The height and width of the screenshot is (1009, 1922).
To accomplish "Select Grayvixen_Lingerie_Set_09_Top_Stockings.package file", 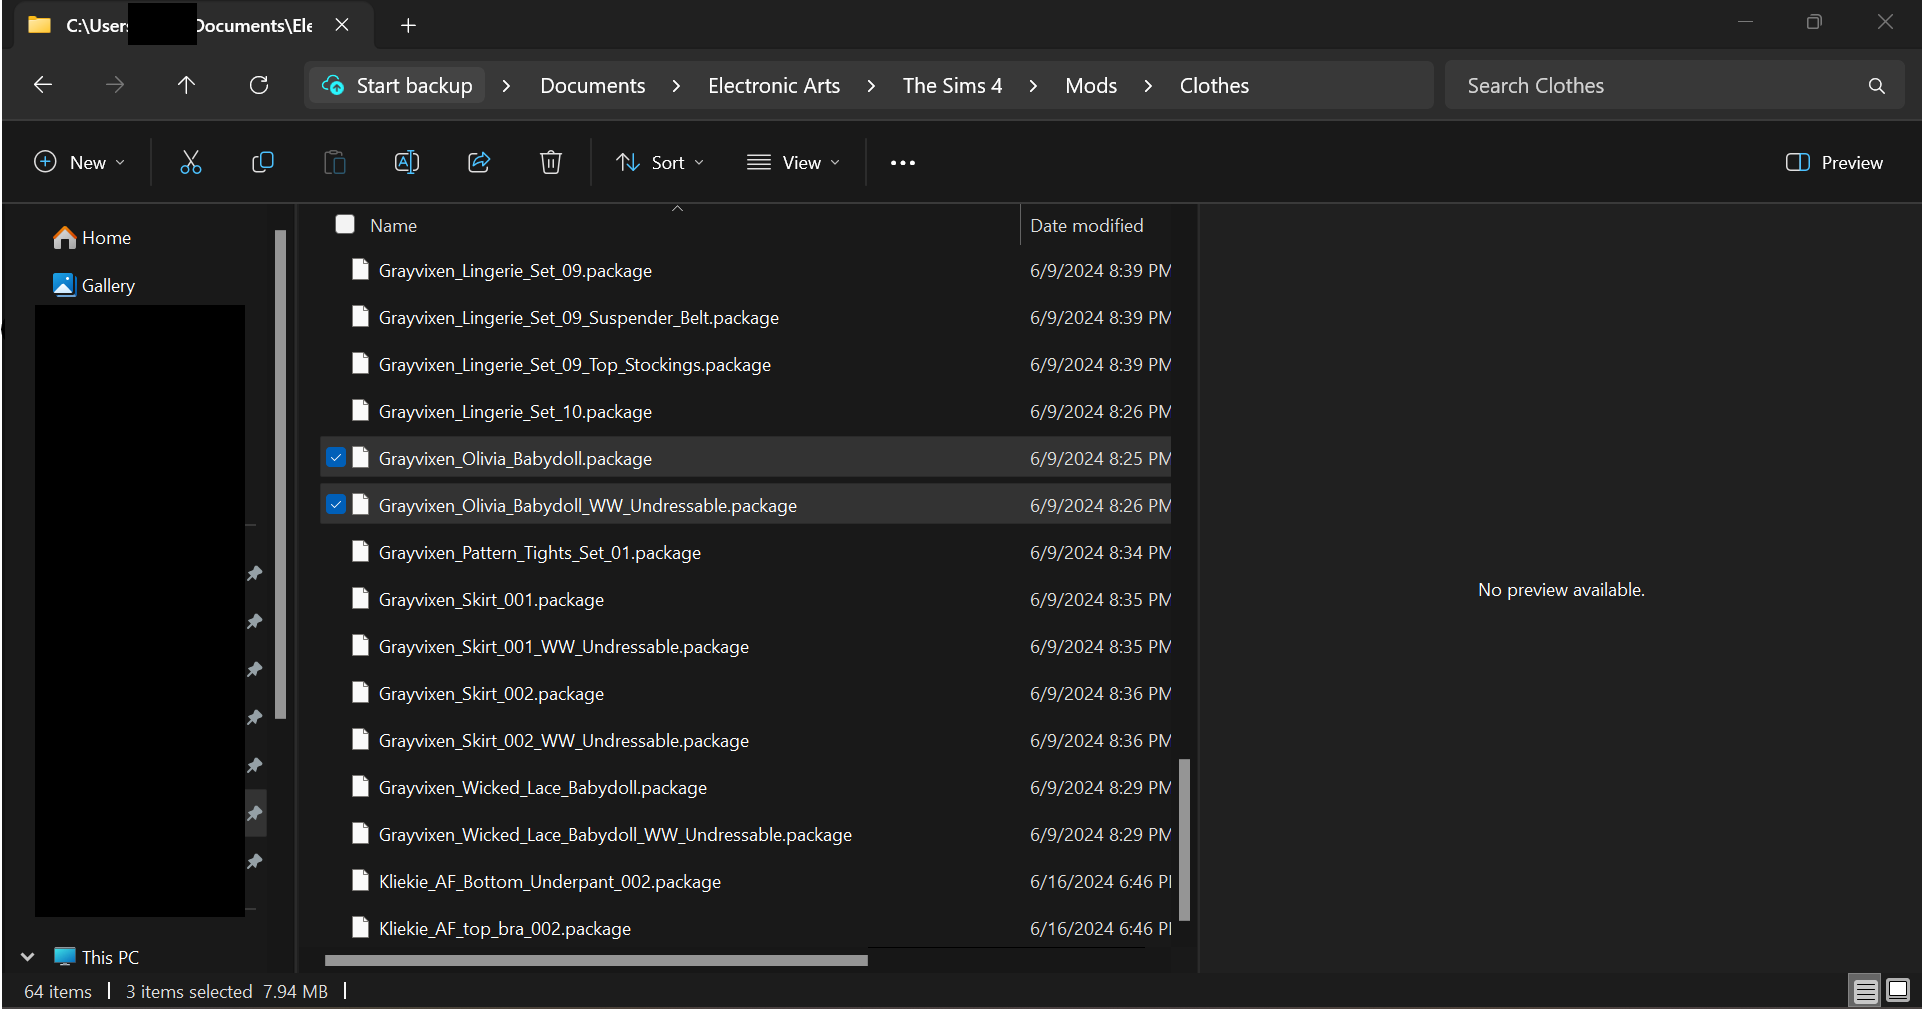I will 745,364.
